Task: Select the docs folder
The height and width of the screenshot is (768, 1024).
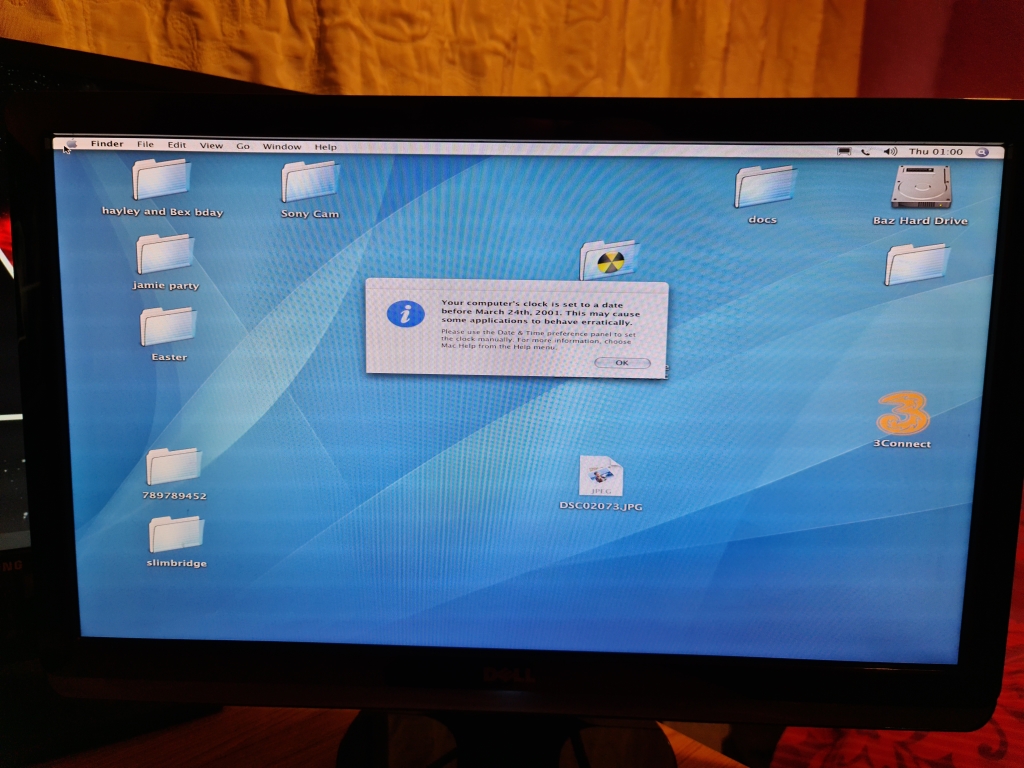Action: pyautogui.click(x=763, y=188)
